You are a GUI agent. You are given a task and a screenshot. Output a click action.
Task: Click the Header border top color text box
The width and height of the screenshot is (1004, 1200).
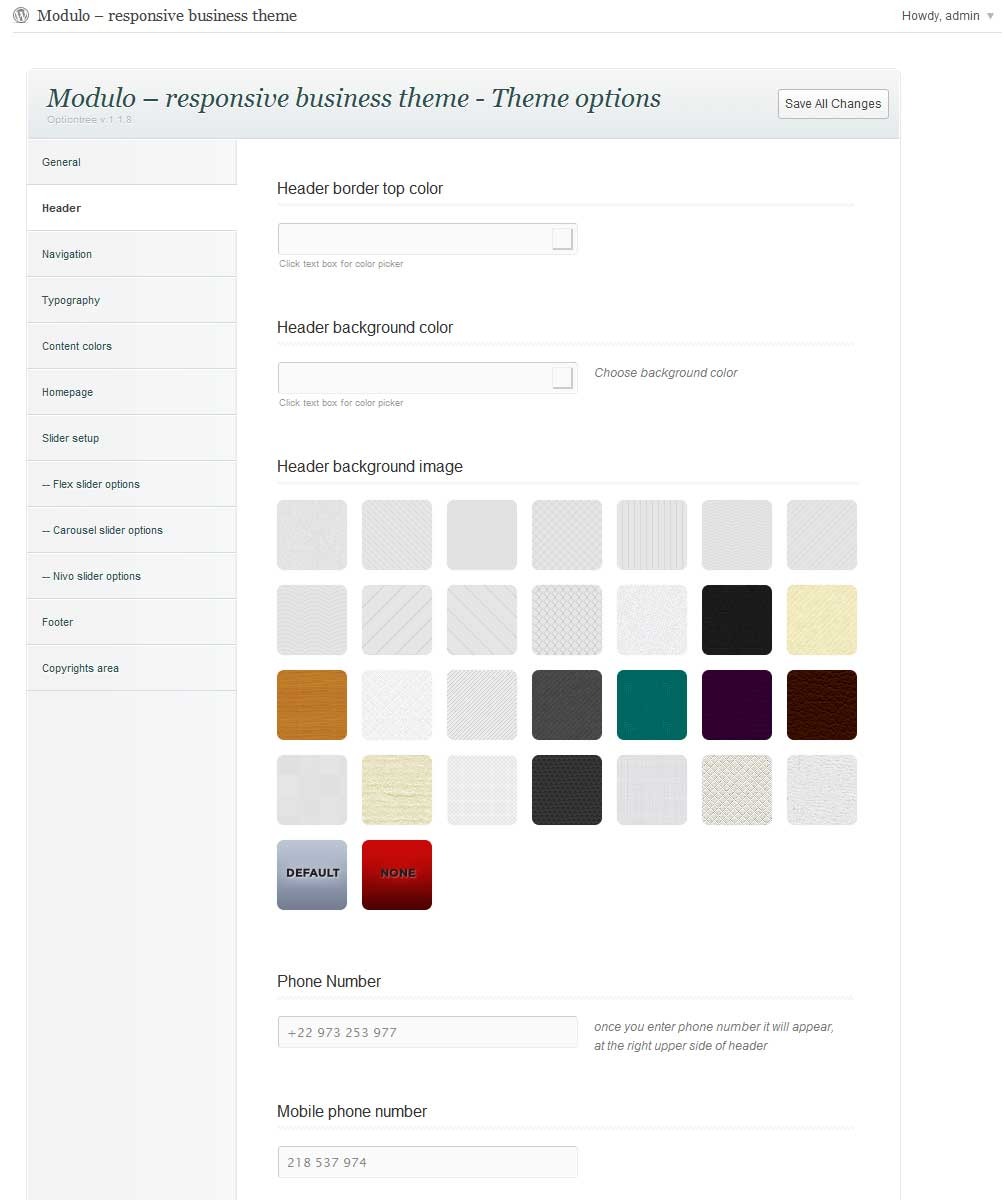[x=427, y=239]
